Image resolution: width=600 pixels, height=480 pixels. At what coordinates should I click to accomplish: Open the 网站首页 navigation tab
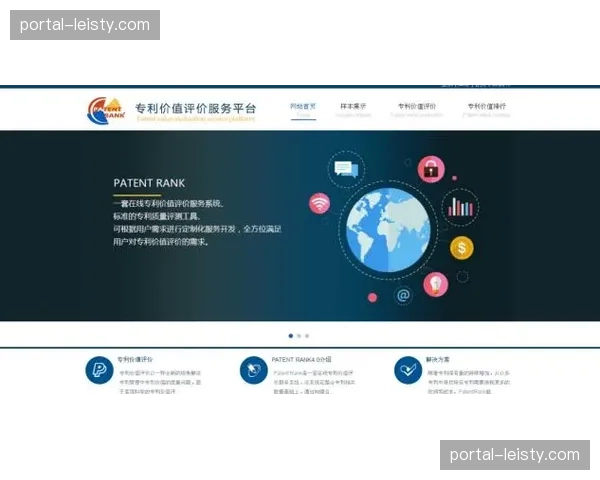(x=303, y=106)
